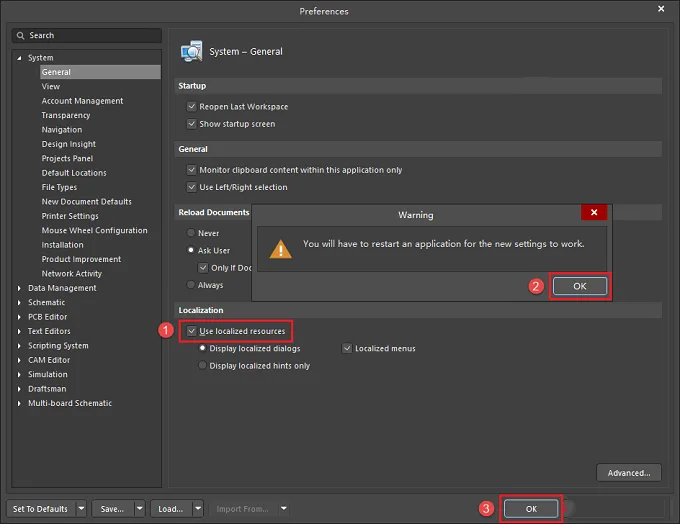Select the Ask User radio button
Image resolution: width=680 pixels, height=524 pixels.
coord(190,250)
